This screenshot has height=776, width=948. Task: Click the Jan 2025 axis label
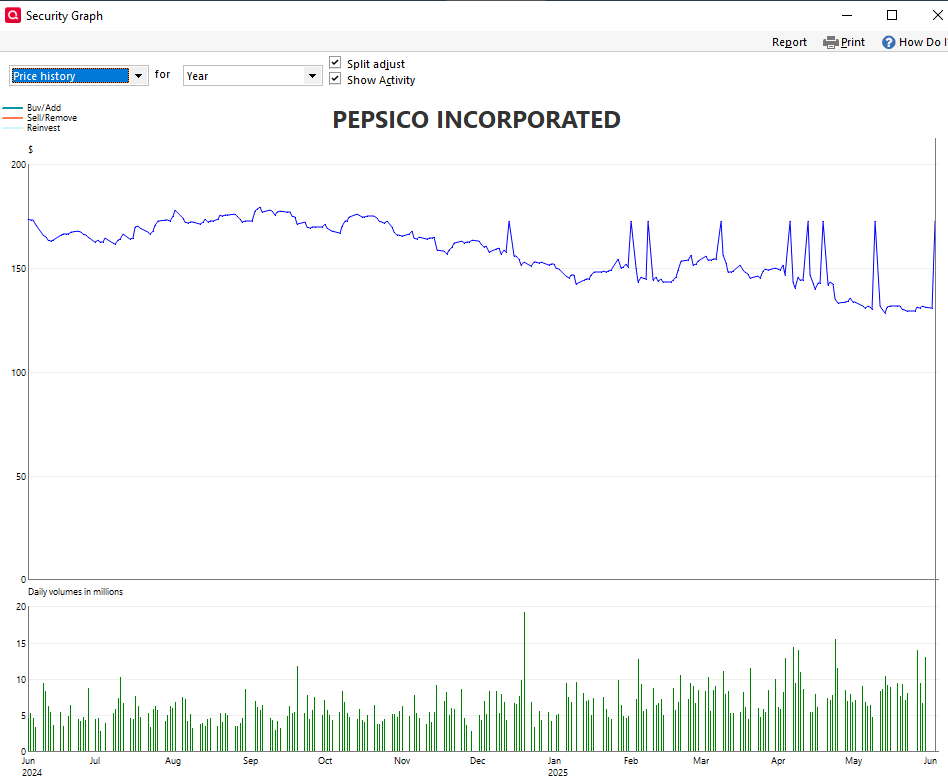pos(557,766)
